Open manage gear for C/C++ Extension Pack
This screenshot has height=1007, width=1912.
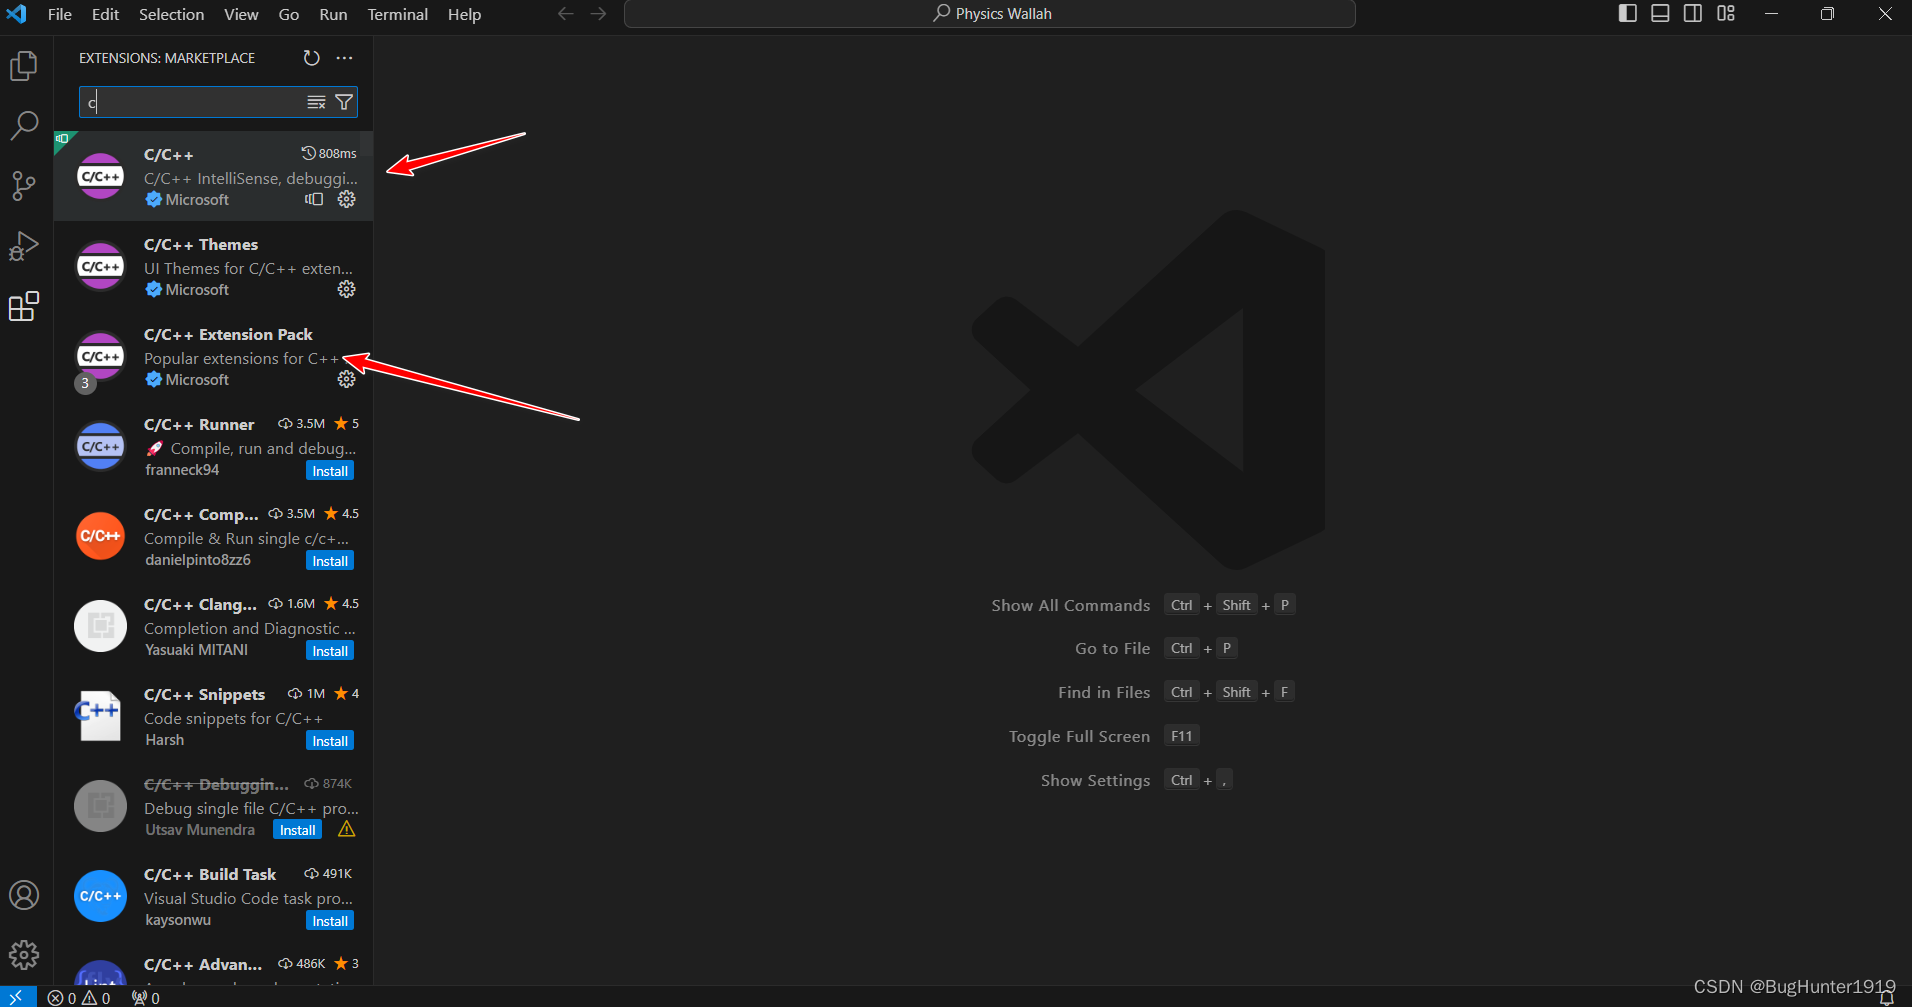[347, 379]
